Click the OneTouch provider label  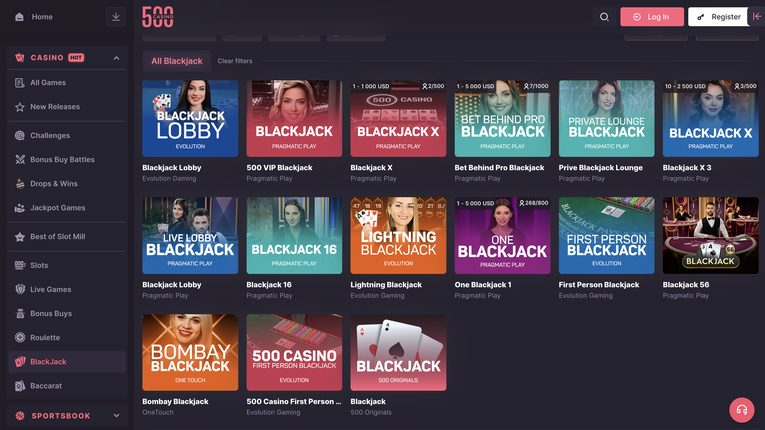click(x=158, y=412)
